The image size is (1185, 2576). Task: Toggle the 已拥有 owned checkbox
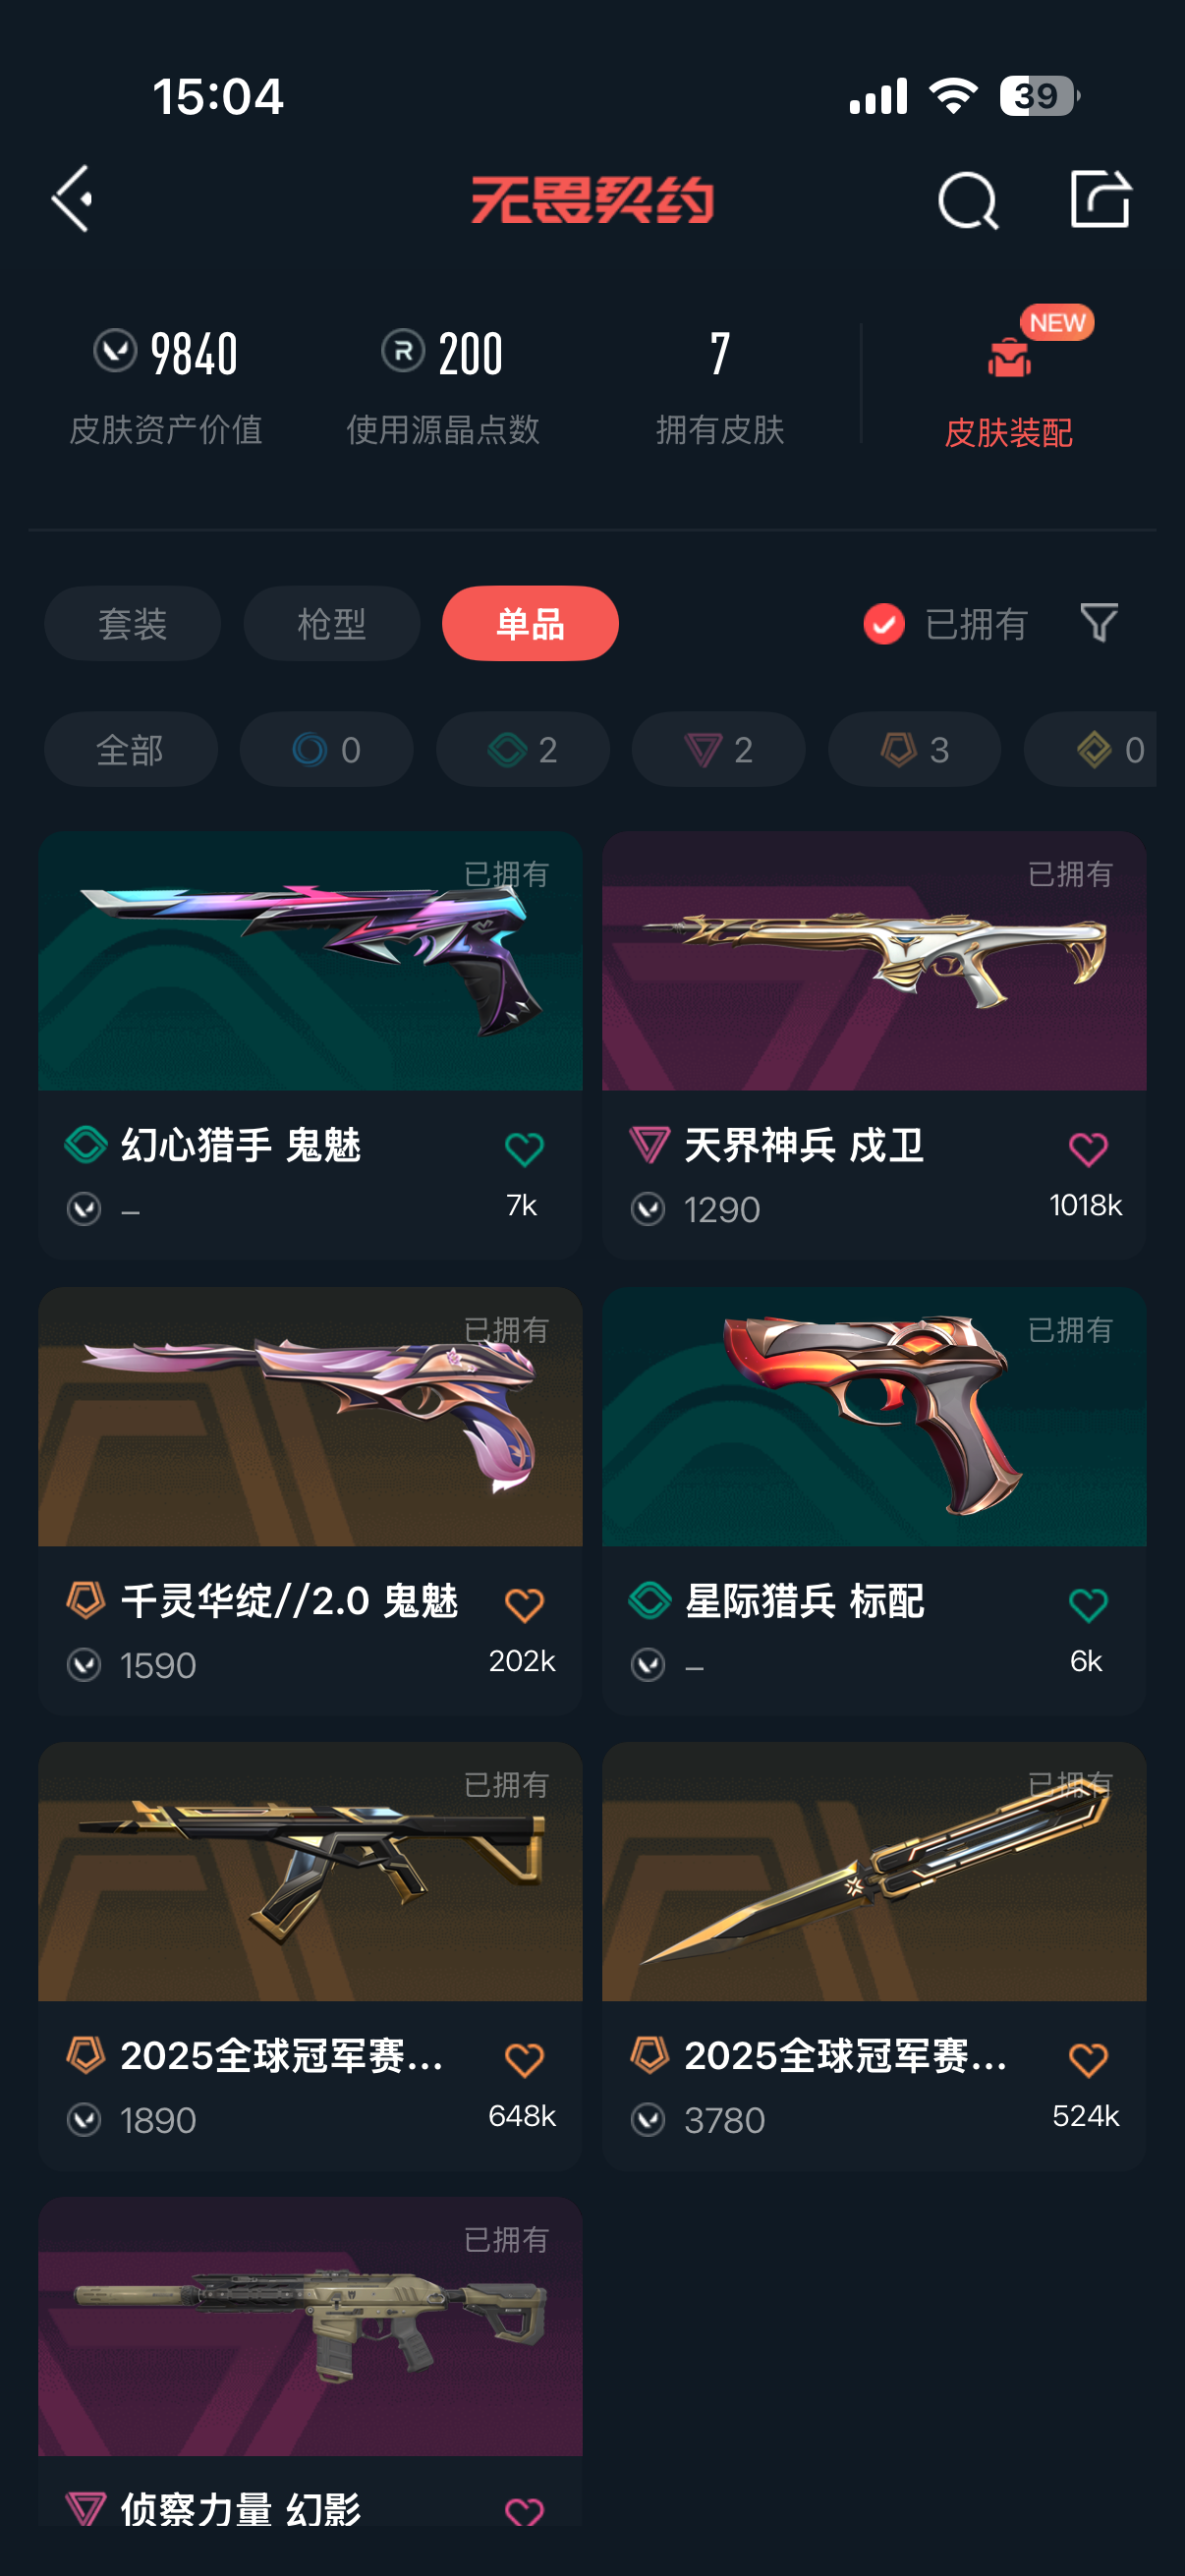coord(884,624)
